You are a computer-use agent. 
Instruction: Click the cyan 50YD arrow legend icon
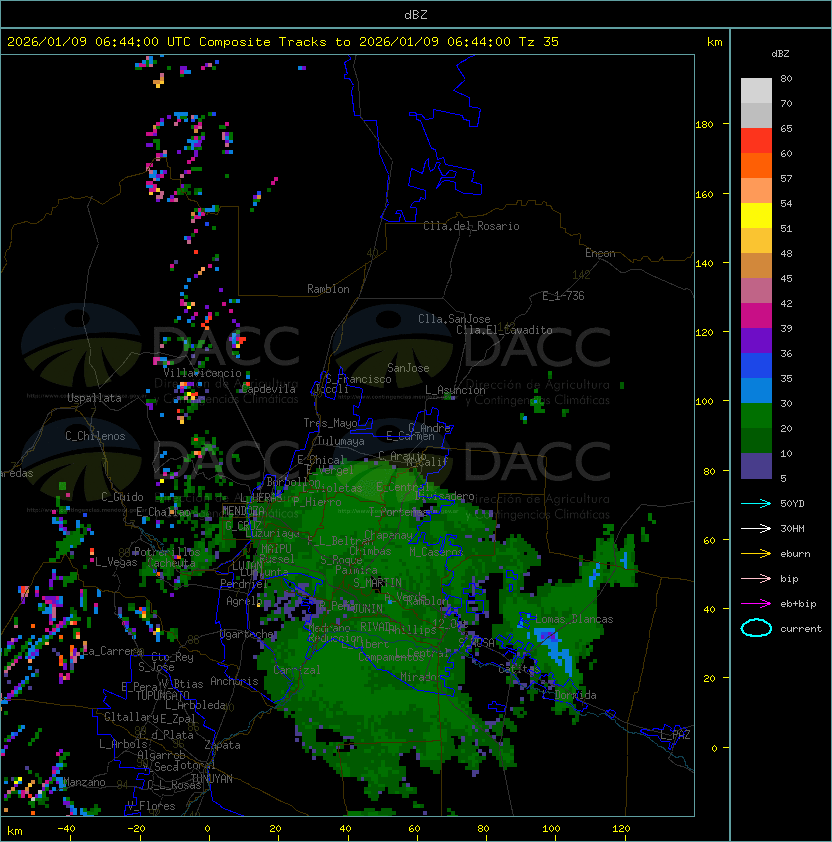(x=756, y=503)
